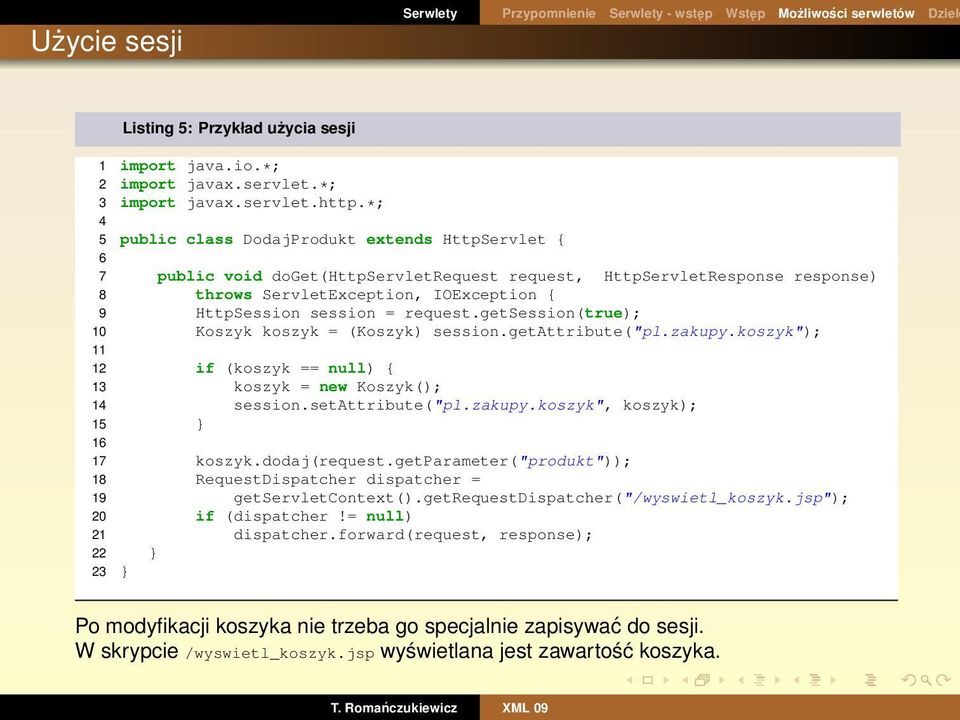Screen dimensions: 960x720
Task: Click the standalone presentation lines icon
Action: tap(870, 680)
